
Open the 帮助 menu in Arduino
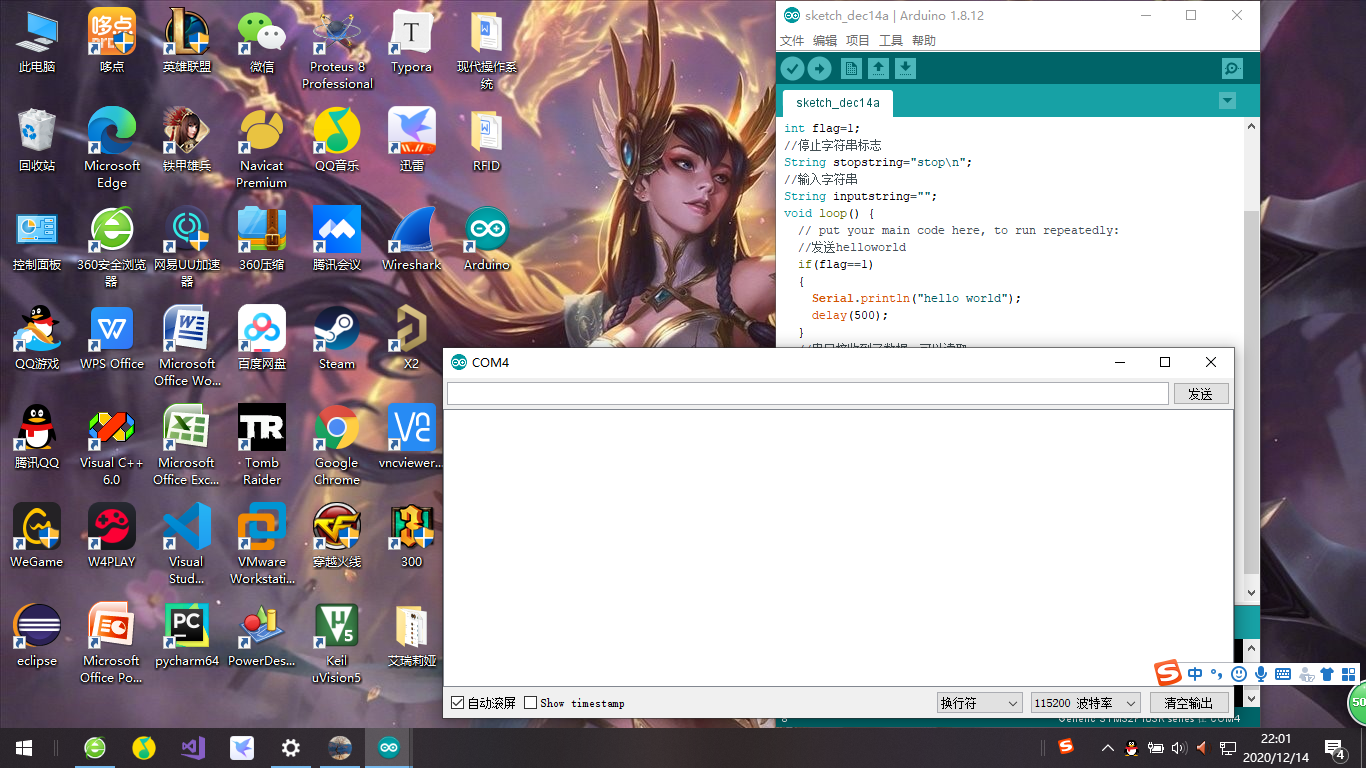click(x=924, y=41)
